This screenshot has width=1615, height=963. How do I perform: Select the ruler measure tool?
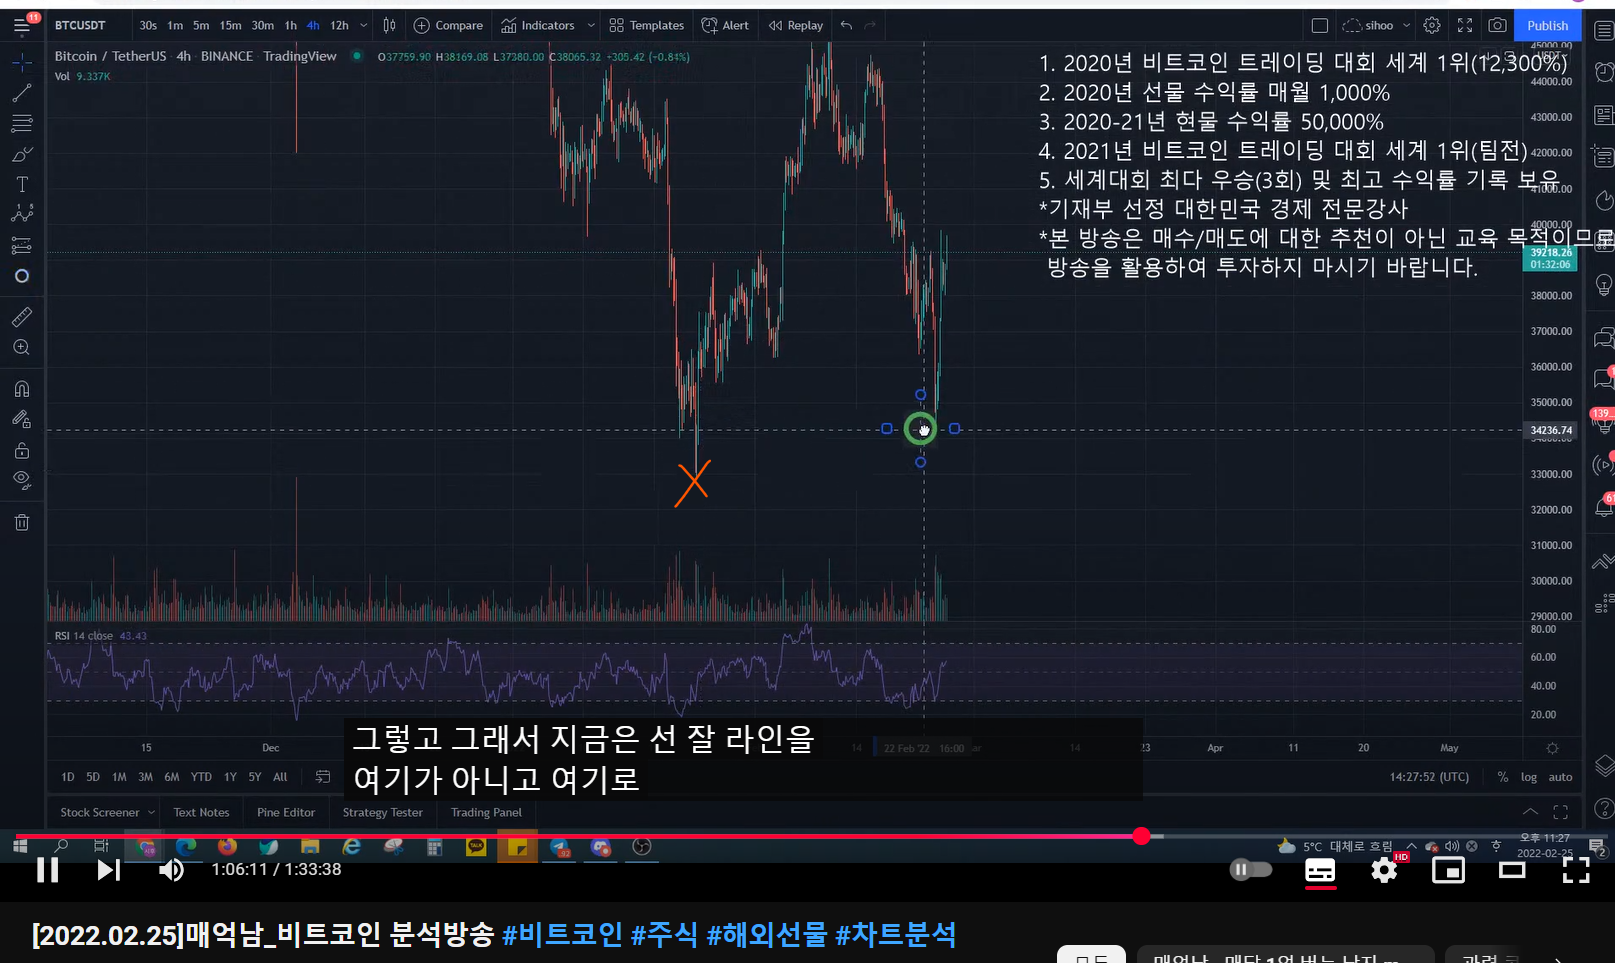[22, 317]
